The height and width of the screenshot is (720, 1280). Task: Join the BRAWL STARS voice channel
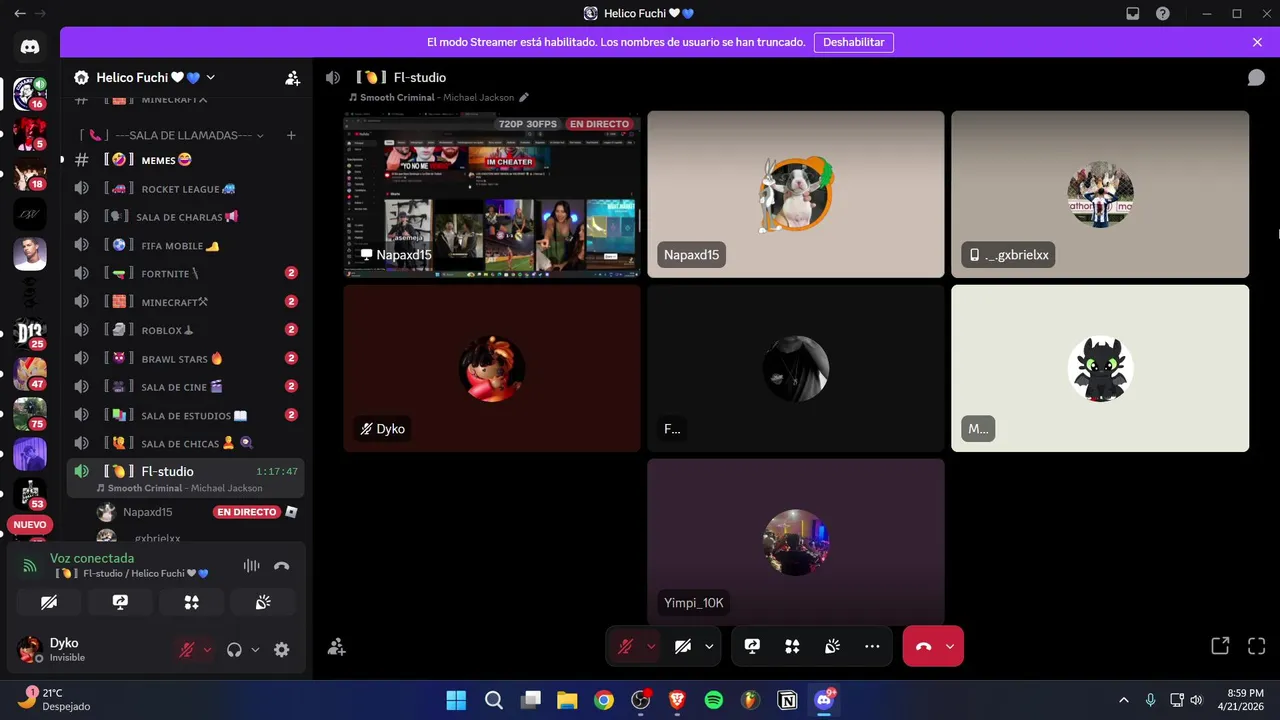click(185, 358)
